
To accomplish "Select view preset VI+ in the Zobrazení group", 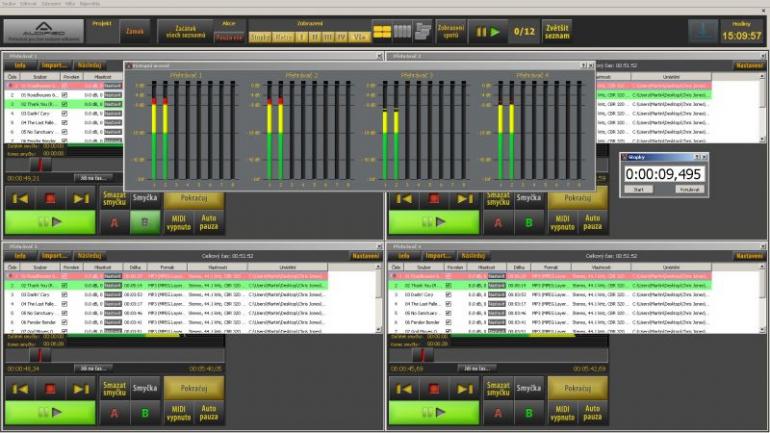I will pyautogui.click(x=359, y=37).
